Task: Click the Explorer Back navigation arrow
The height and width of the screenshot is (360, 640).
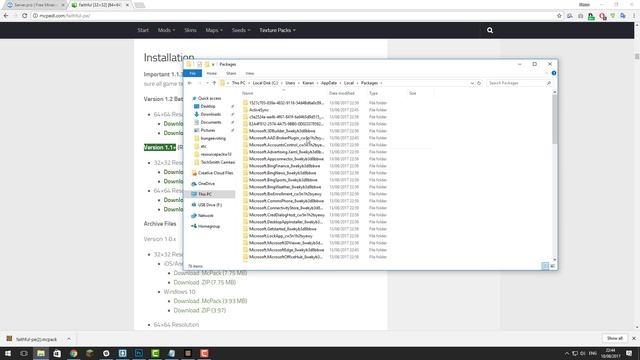Action: point(190,83)
